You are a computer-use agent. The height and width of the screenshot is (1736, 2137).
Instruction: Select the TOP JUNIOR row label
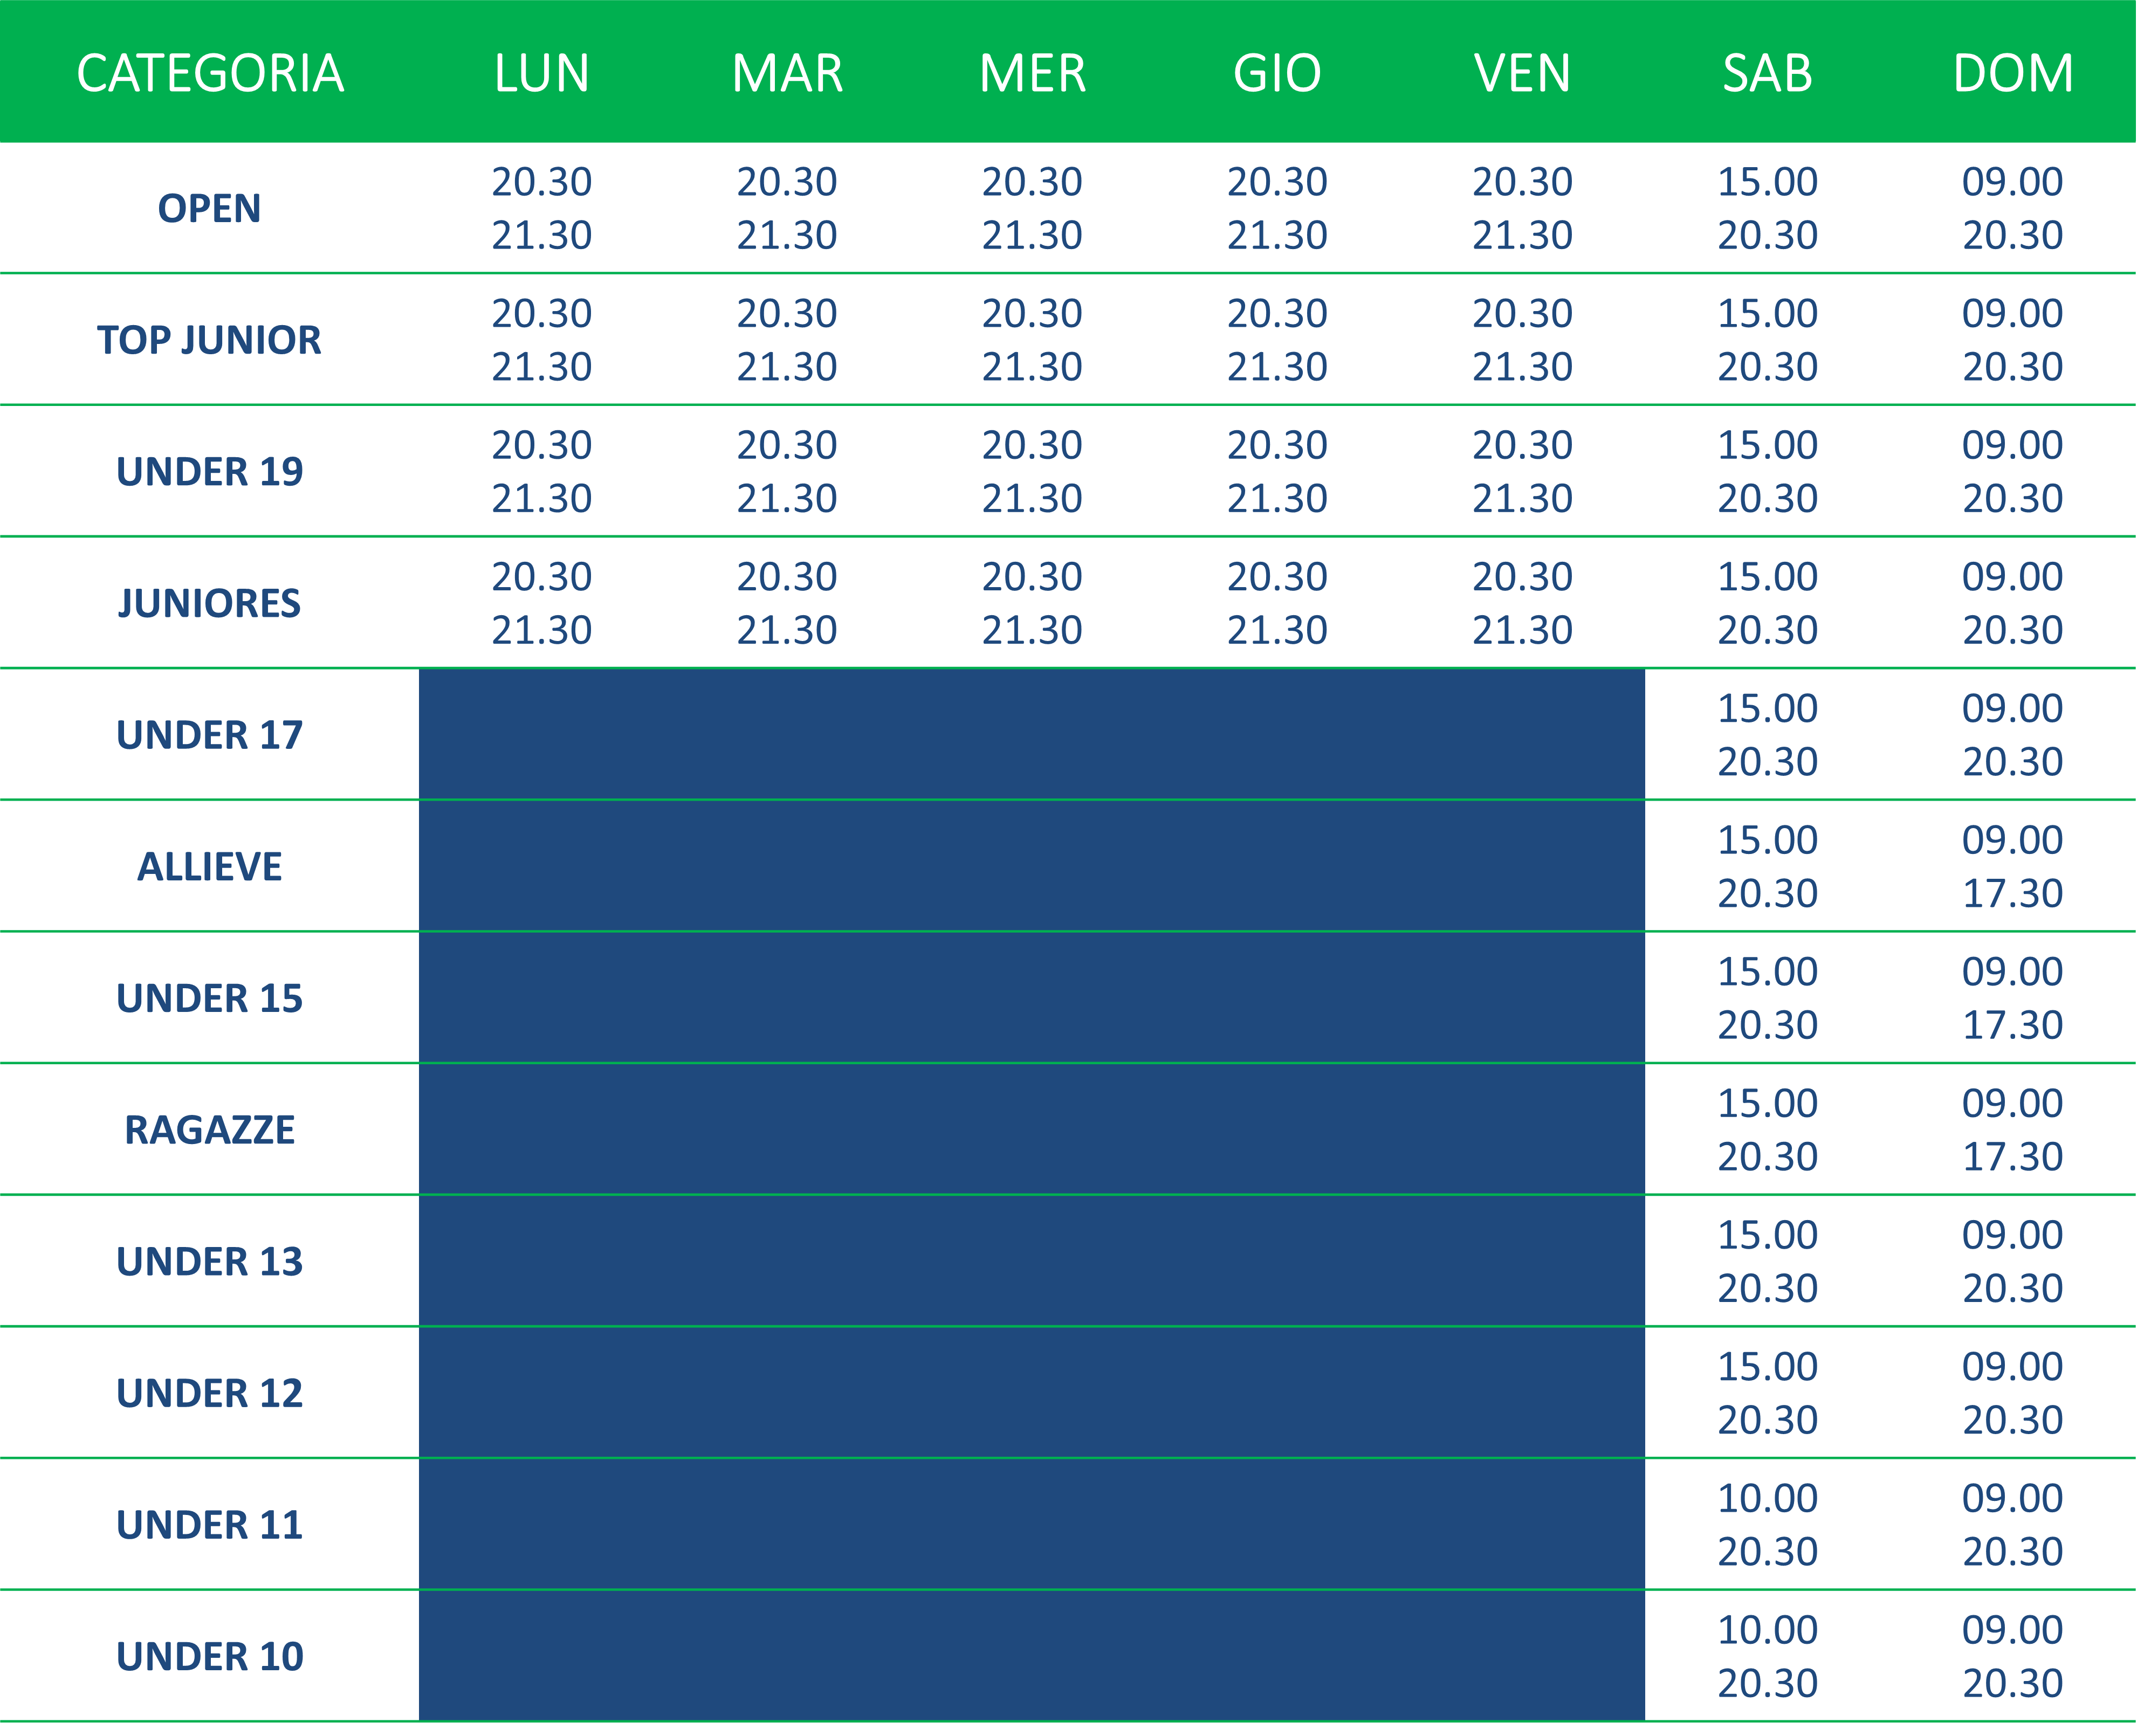[209, 340]
